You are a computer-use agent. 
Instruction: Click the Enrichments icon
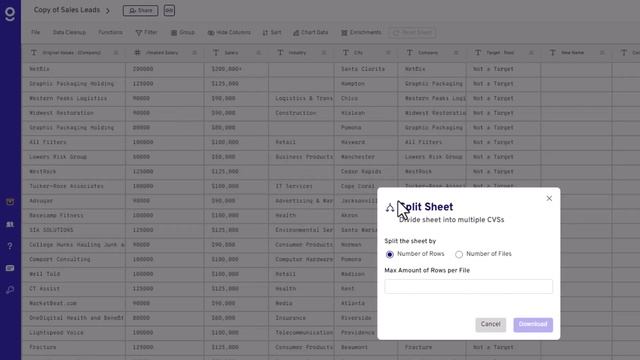coord(344,33)
